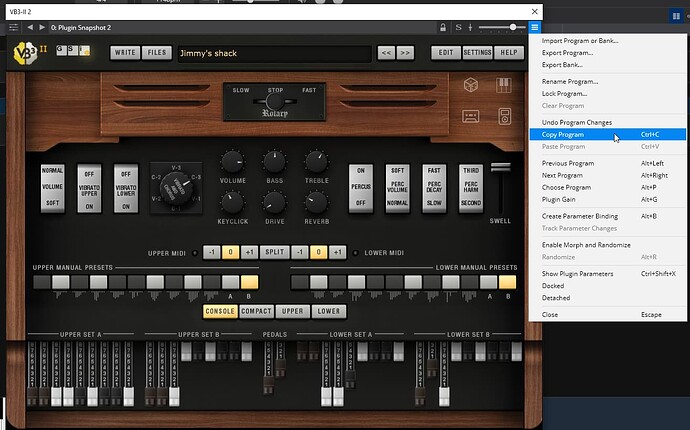Select lower manual preset B key
This screenshot has width=690, height=430.
pyautogui.click(x=507, y=282)
